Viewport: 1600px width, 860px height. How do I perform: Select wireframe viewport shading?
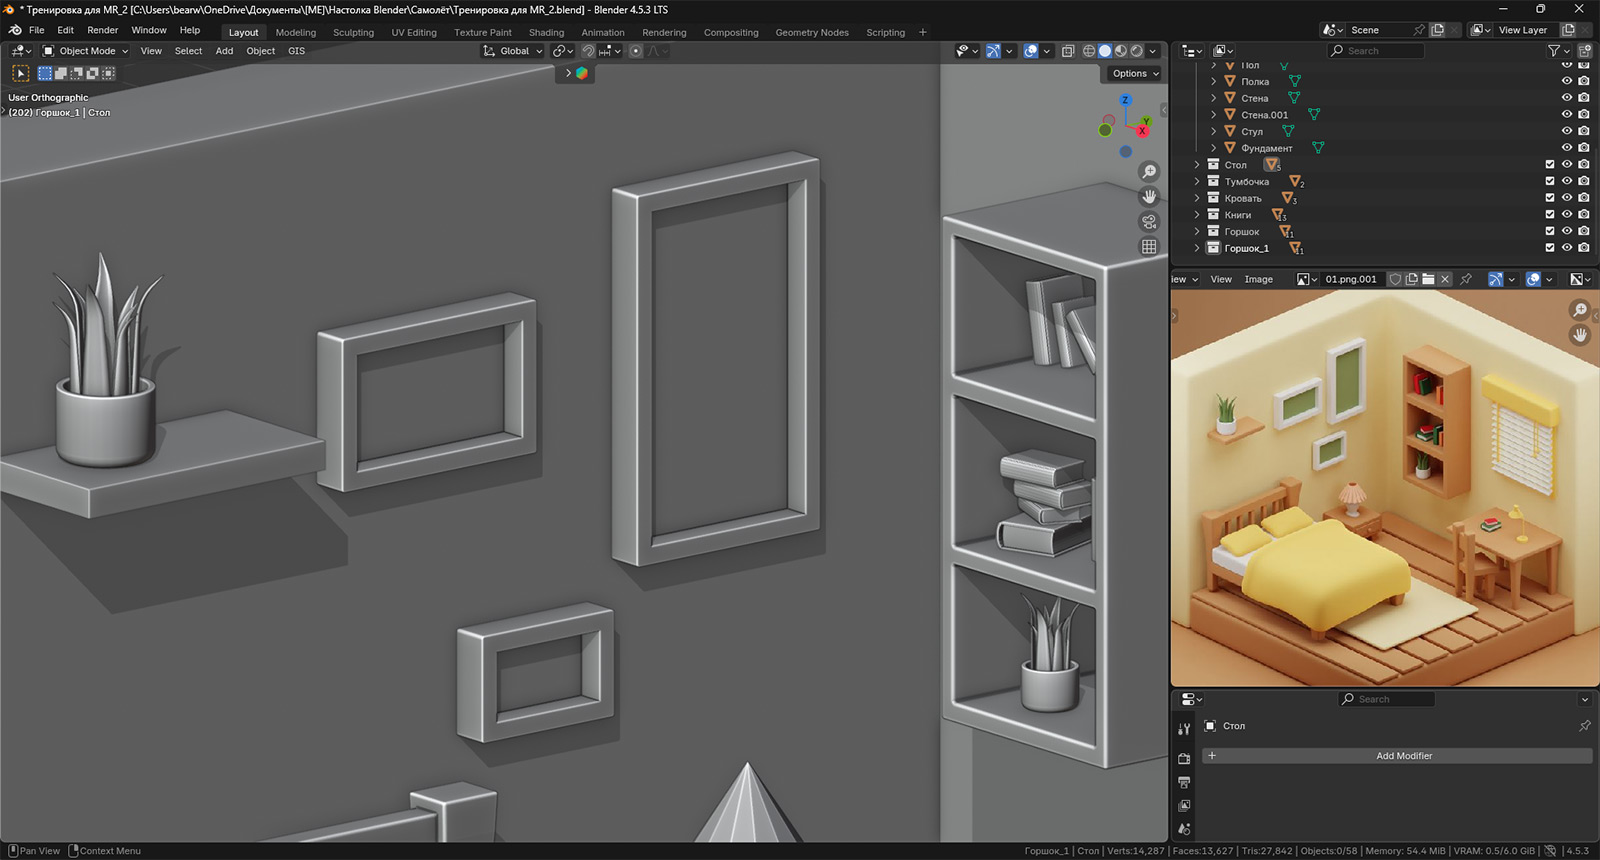click(x=1089, y=51)
